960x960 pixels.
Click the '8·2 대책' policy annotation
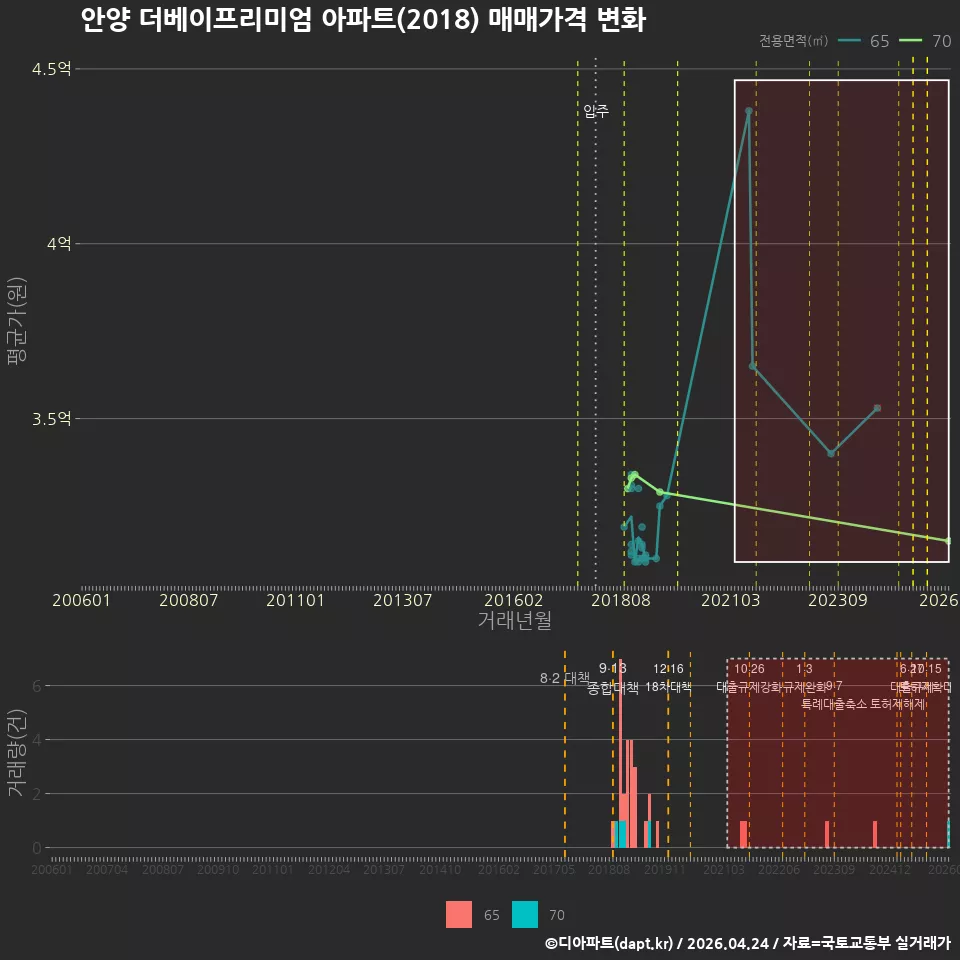coord(564,678)
